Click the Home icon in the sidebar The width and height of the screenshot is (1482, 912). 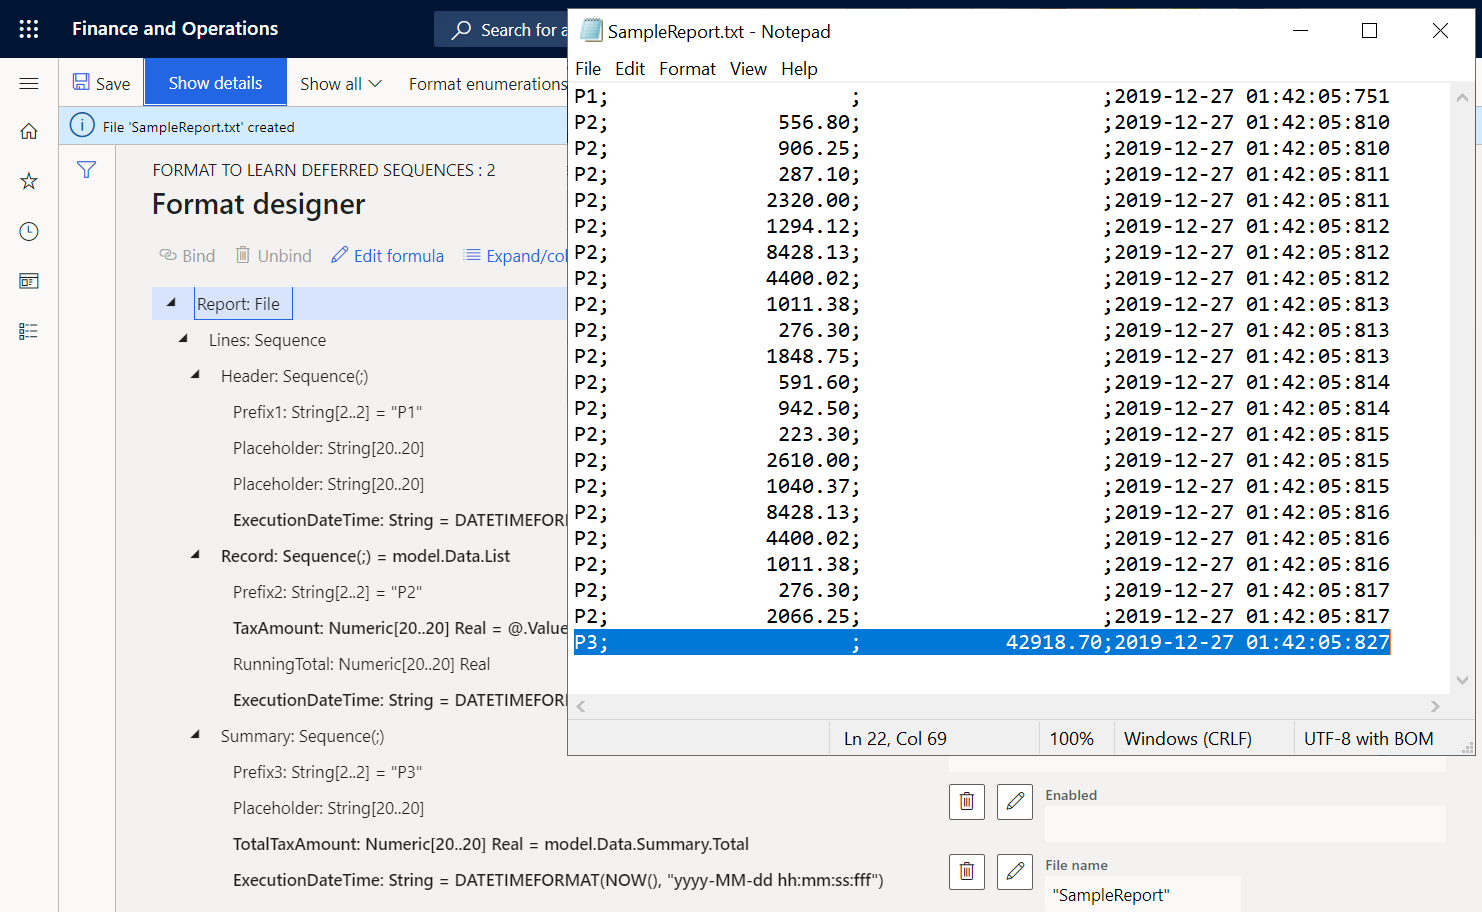[28, 130]
